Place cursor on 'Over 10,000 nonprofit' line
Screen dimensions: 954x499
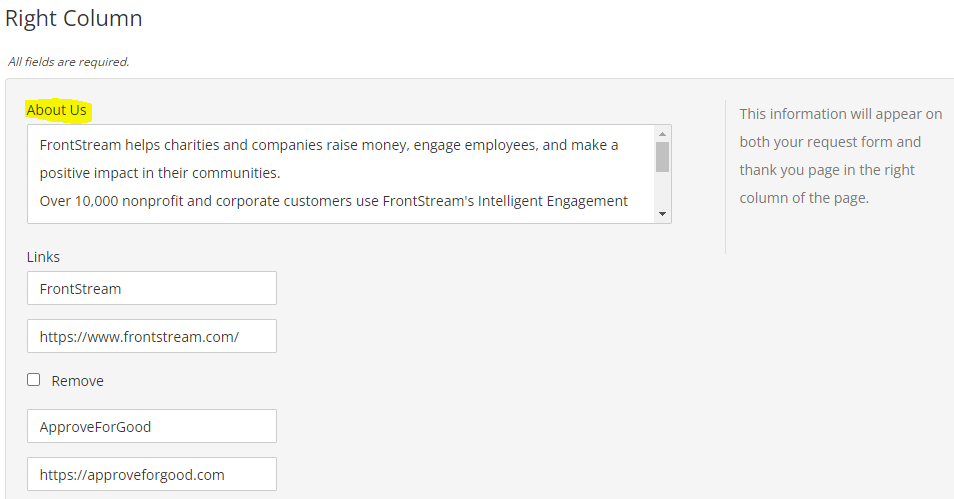pyautogui.click(x=333, y=201)
